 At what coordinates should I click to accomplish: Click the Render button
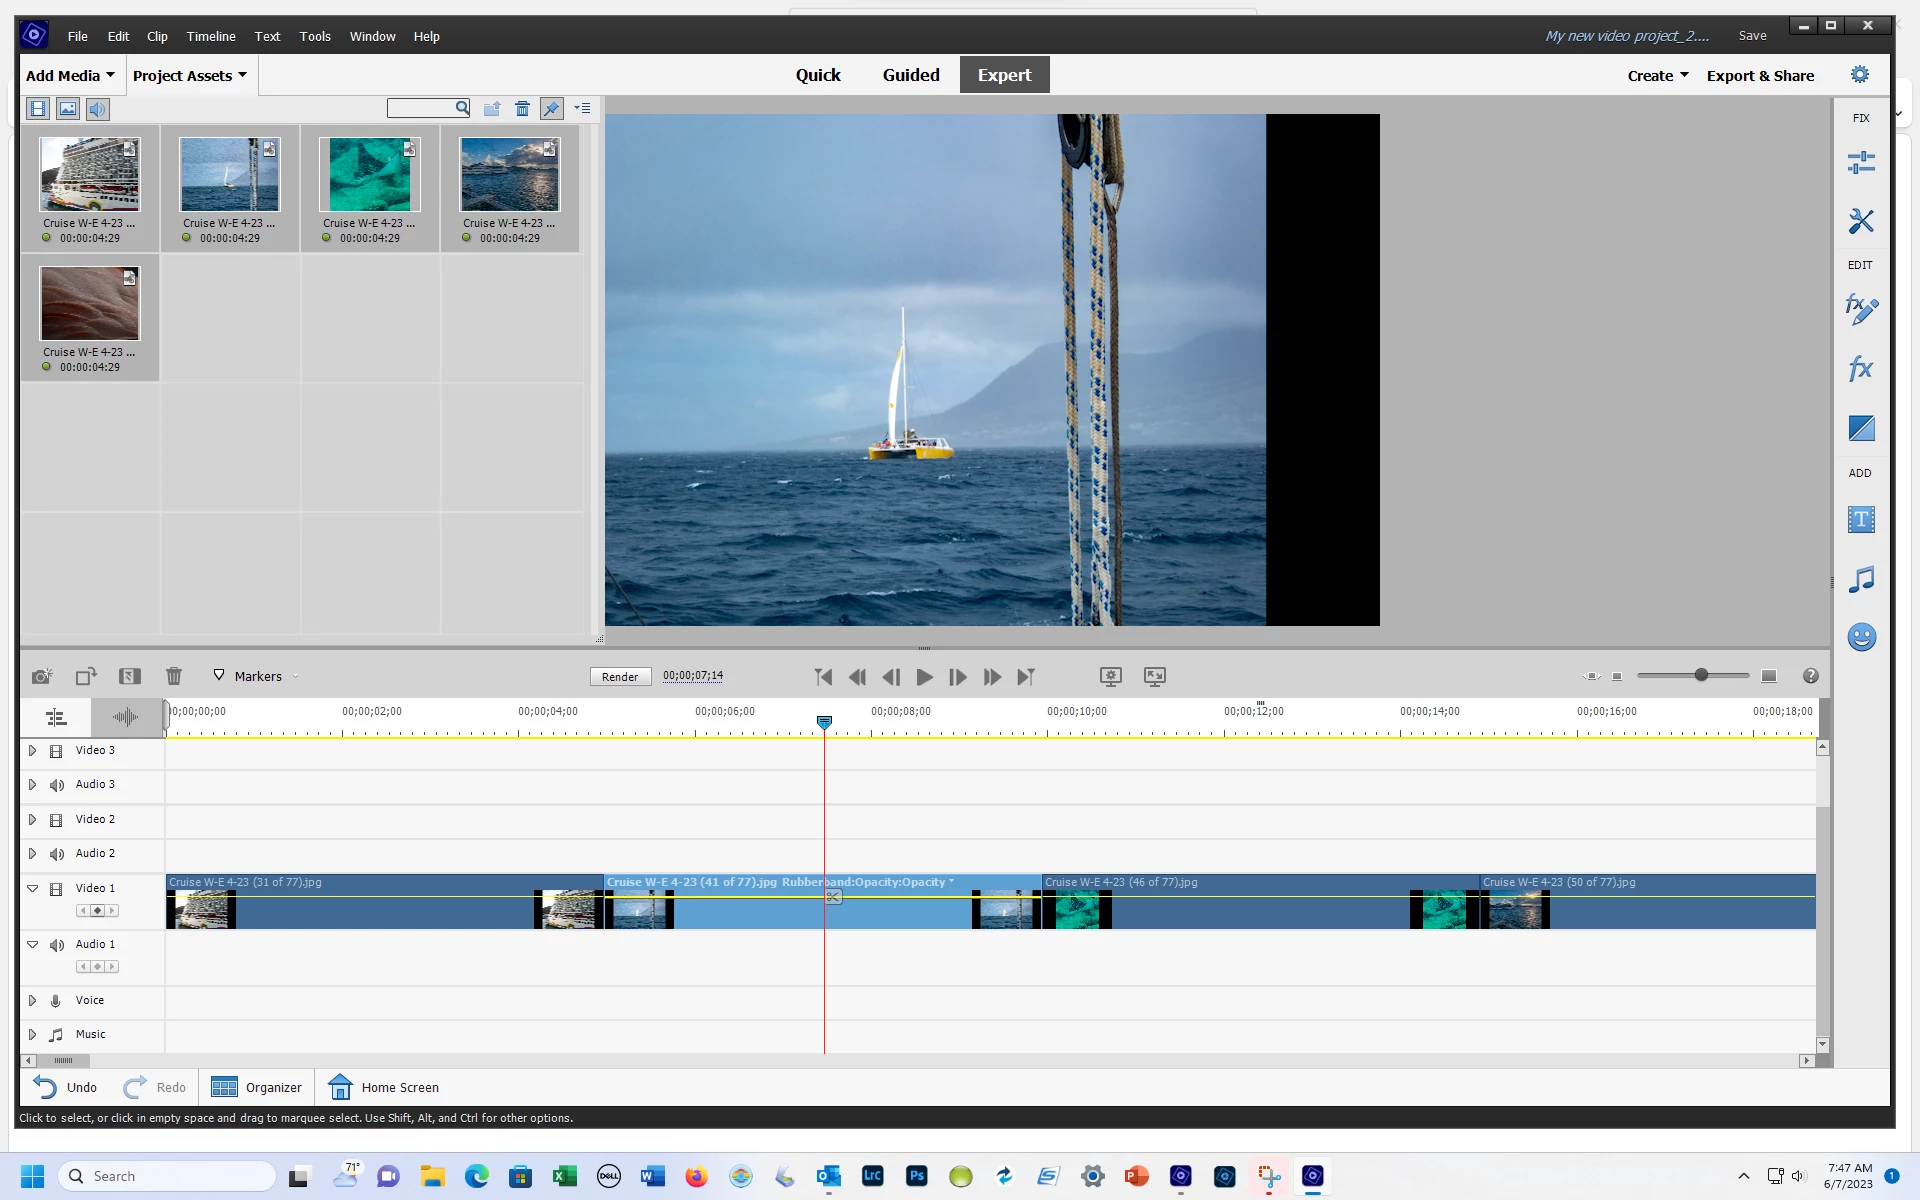click(x=620, y=677)
